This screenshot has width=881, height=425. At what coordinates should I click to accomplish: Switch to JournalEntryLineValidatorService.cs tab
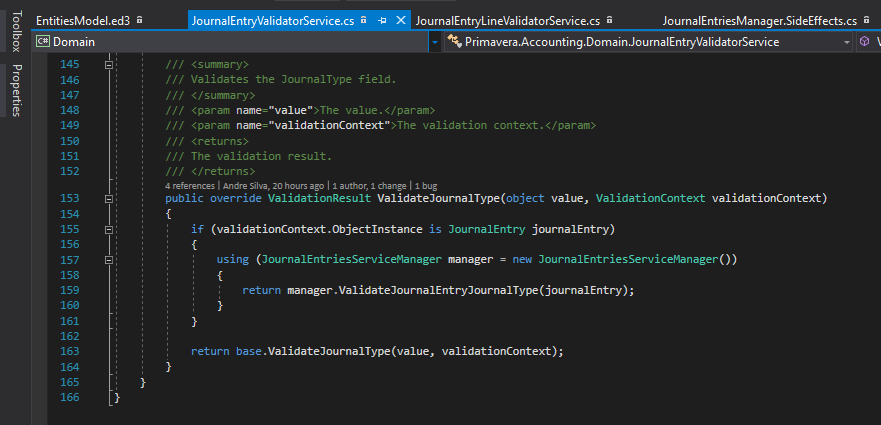click(x=507, y=21)
